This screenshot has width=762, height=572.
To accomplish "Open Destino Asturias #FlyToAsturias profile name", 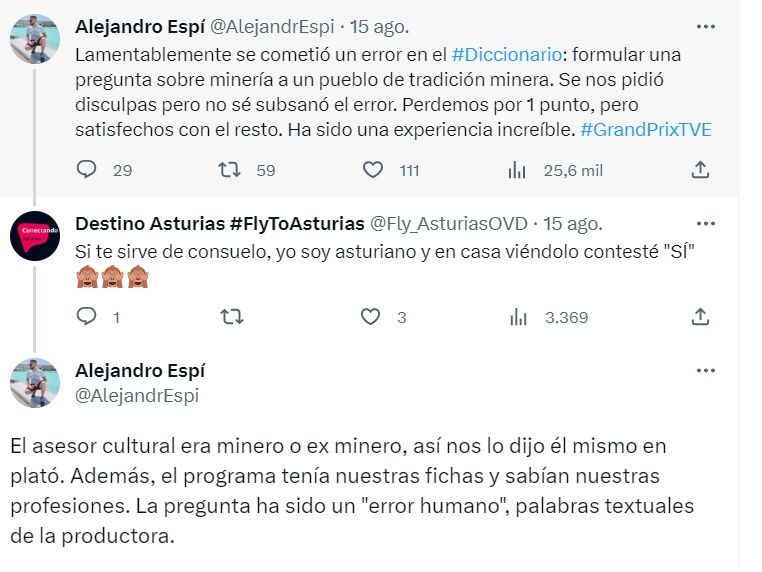I will click(219, 222).
